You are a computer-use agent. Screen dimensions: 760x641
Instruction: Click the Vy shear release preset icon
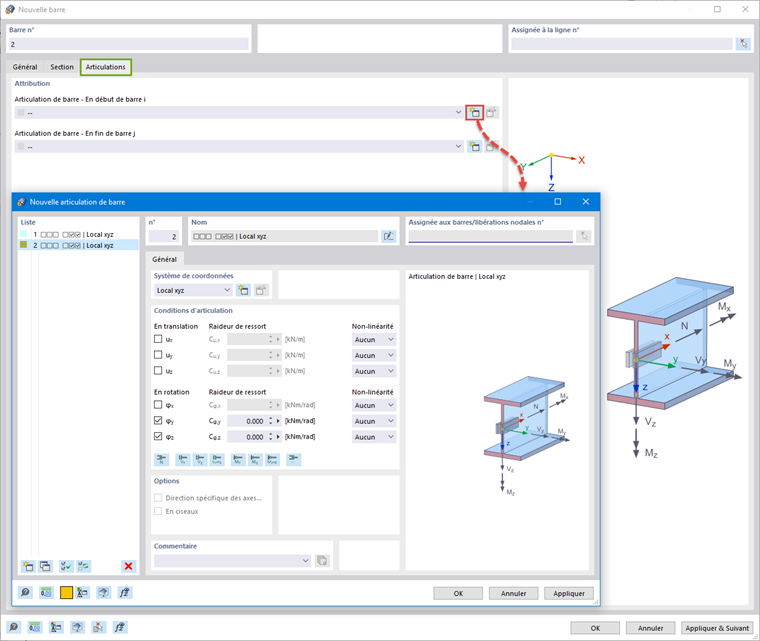(x=183, y=459)
